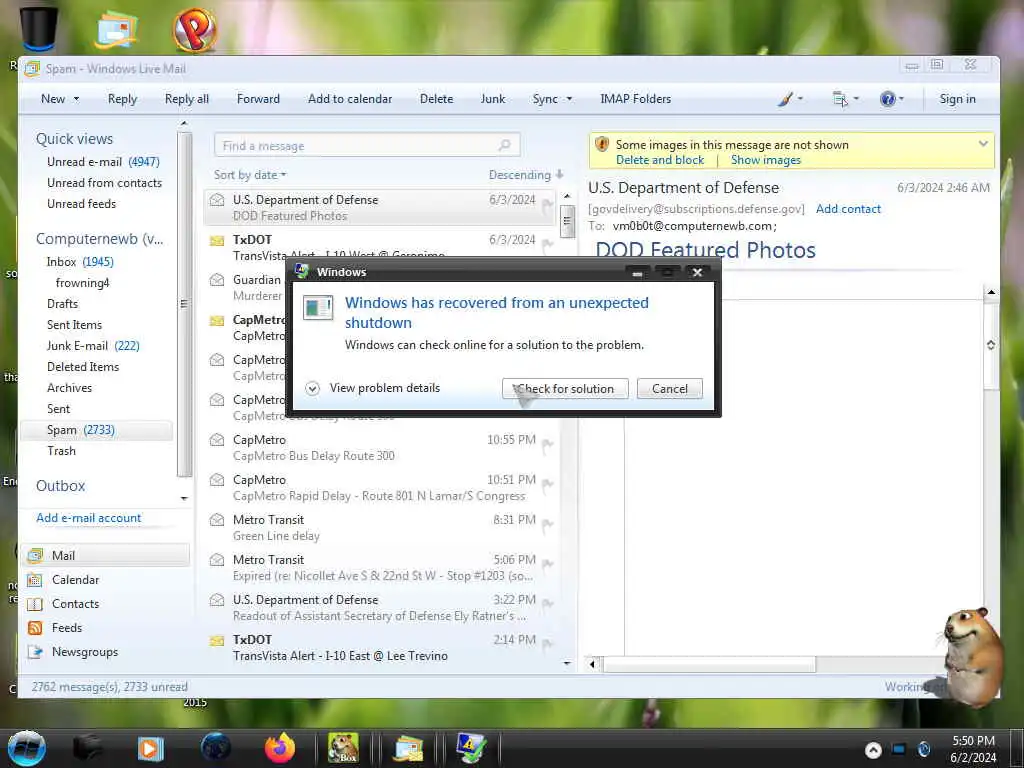Click the Mail icon in bottom navigation
The height and width of the screenshot is (768, 1024).
click(x=35, y=556)
